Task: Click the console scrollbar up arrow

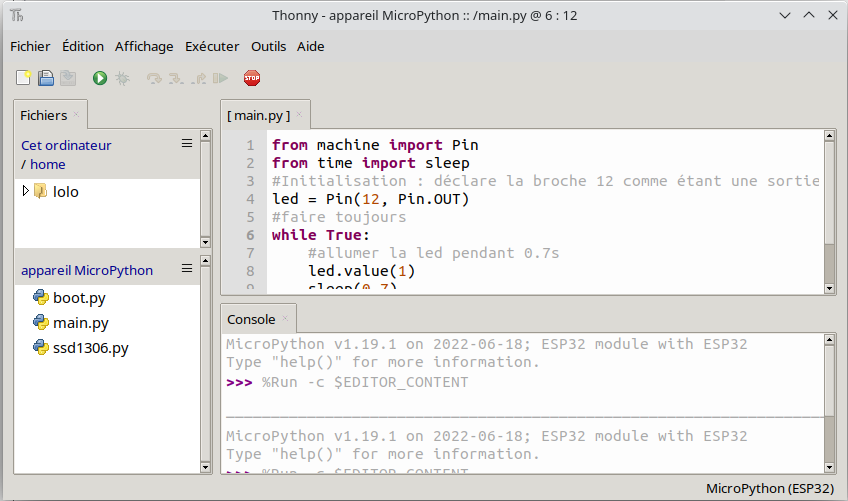Action: click(x=829, y=340)
